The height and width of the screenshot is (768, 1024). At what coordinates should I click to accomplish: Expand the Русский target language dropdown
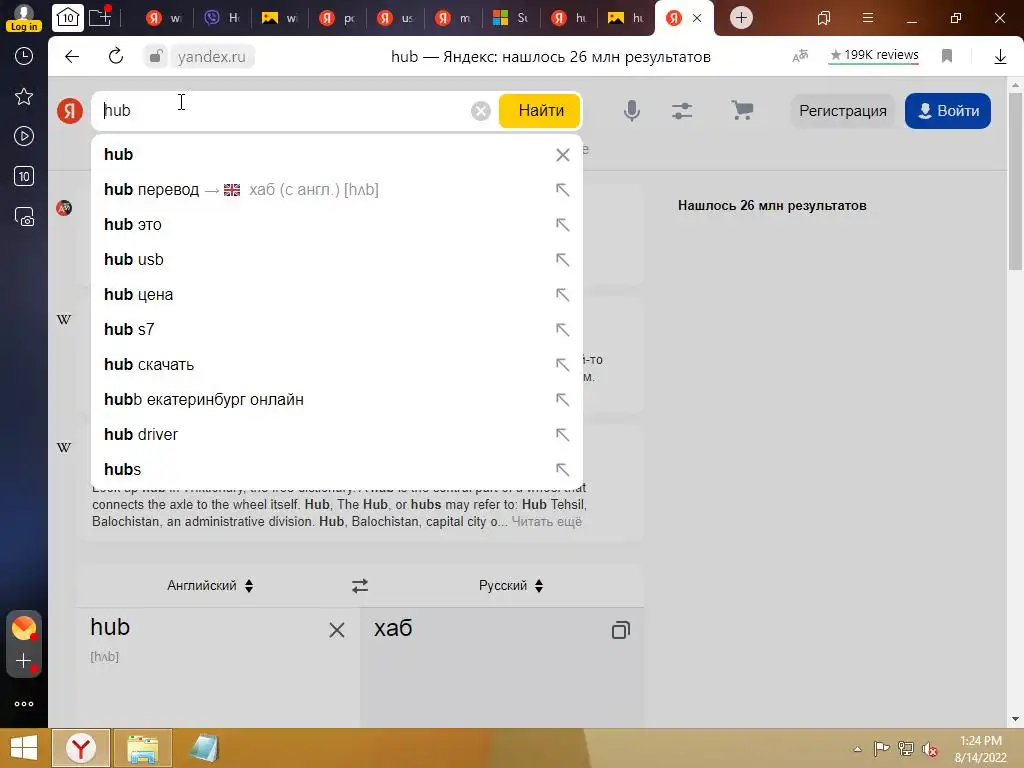point(511,586)
